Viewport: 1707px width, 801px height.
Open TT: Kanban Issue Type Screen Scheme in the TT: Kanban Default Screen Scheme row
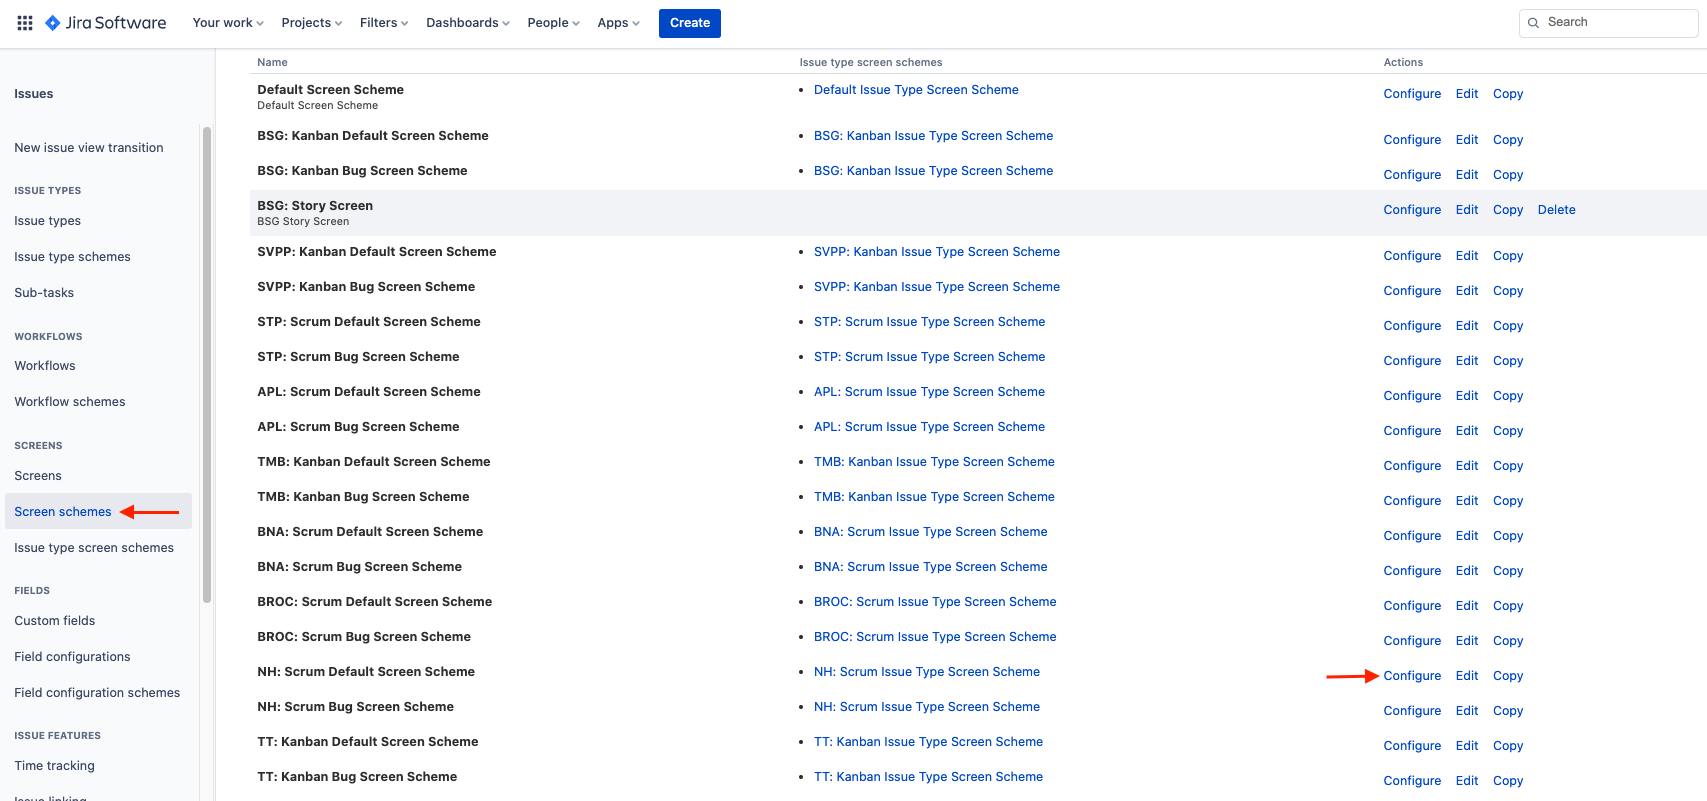click(x=928, y=742)
